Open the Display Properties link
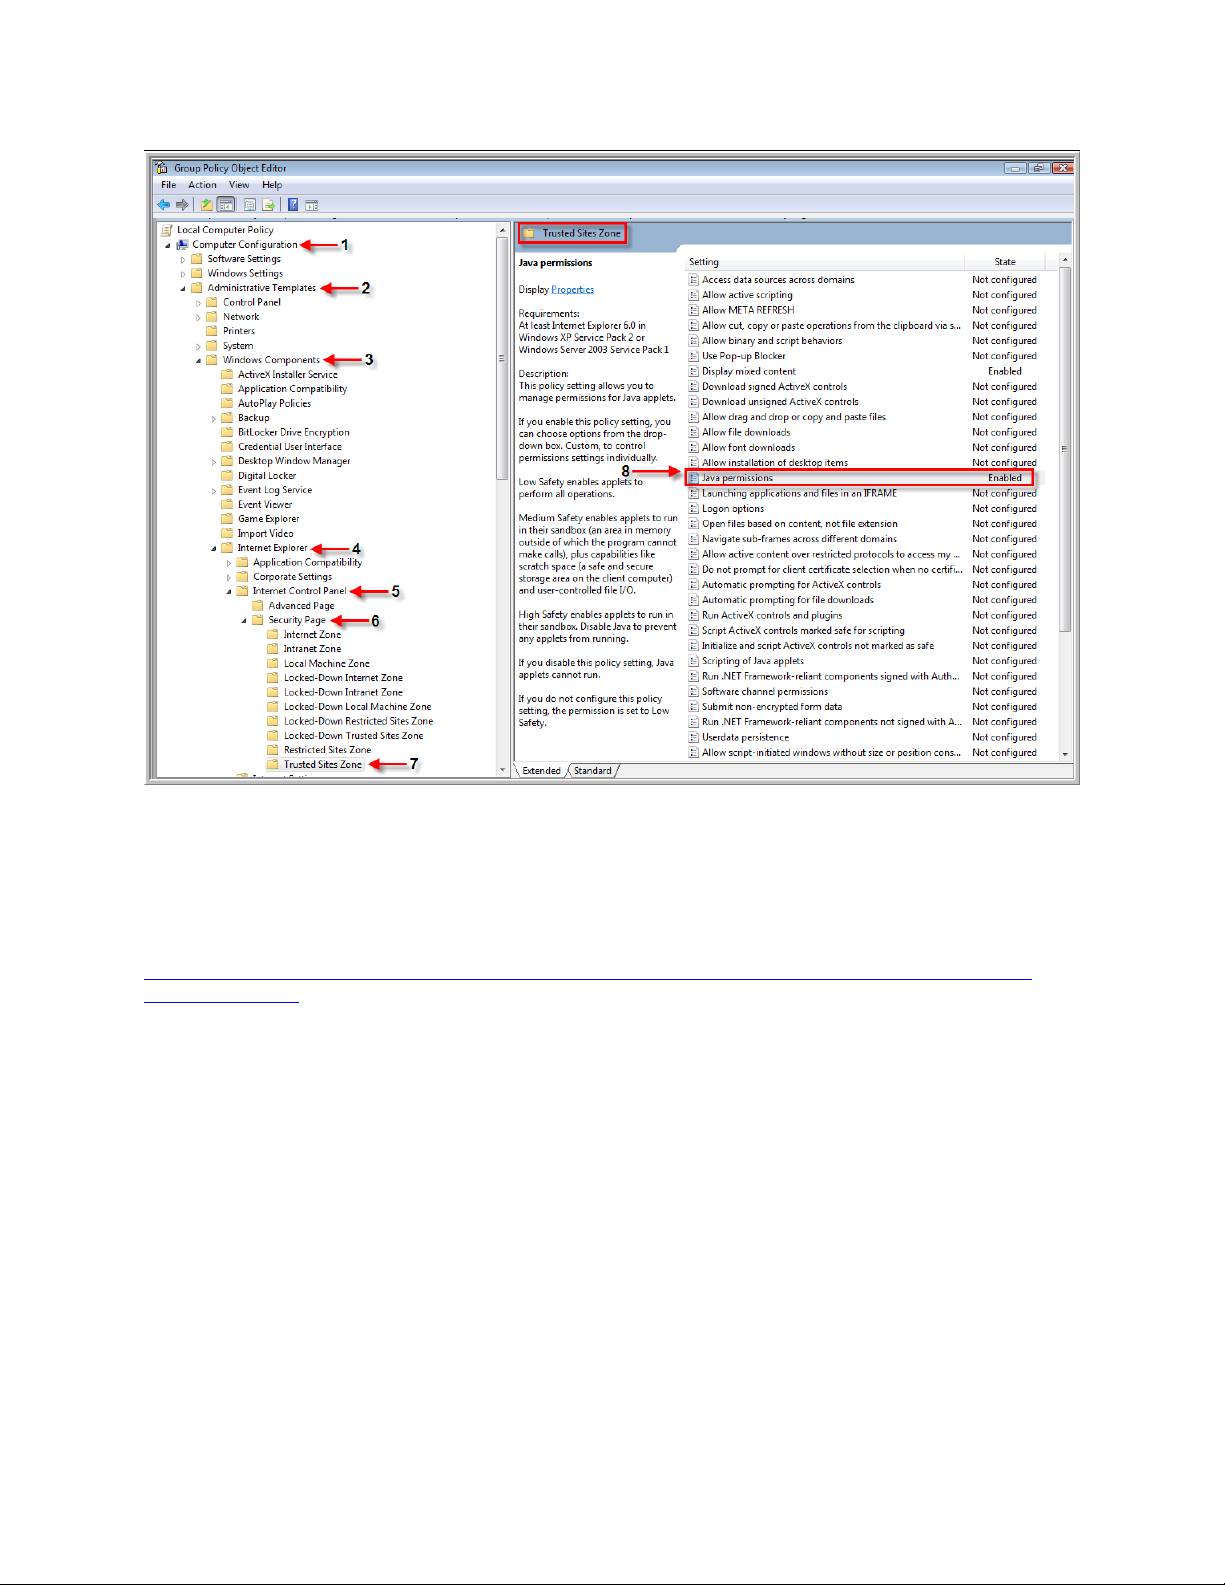This screenshot has width=1225, height=1585. tap(572, 290)
